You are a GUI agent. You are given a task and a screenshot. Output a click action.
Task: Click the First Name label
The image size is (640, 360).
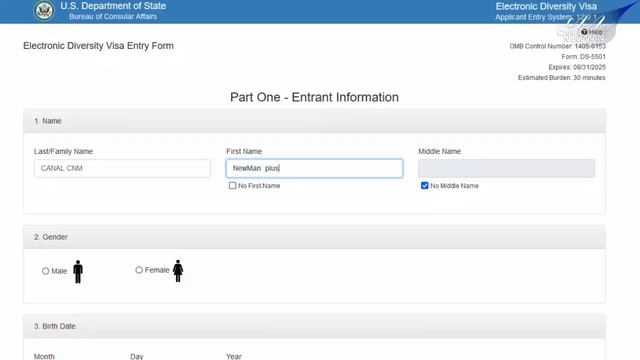click(x=244, y=151)
